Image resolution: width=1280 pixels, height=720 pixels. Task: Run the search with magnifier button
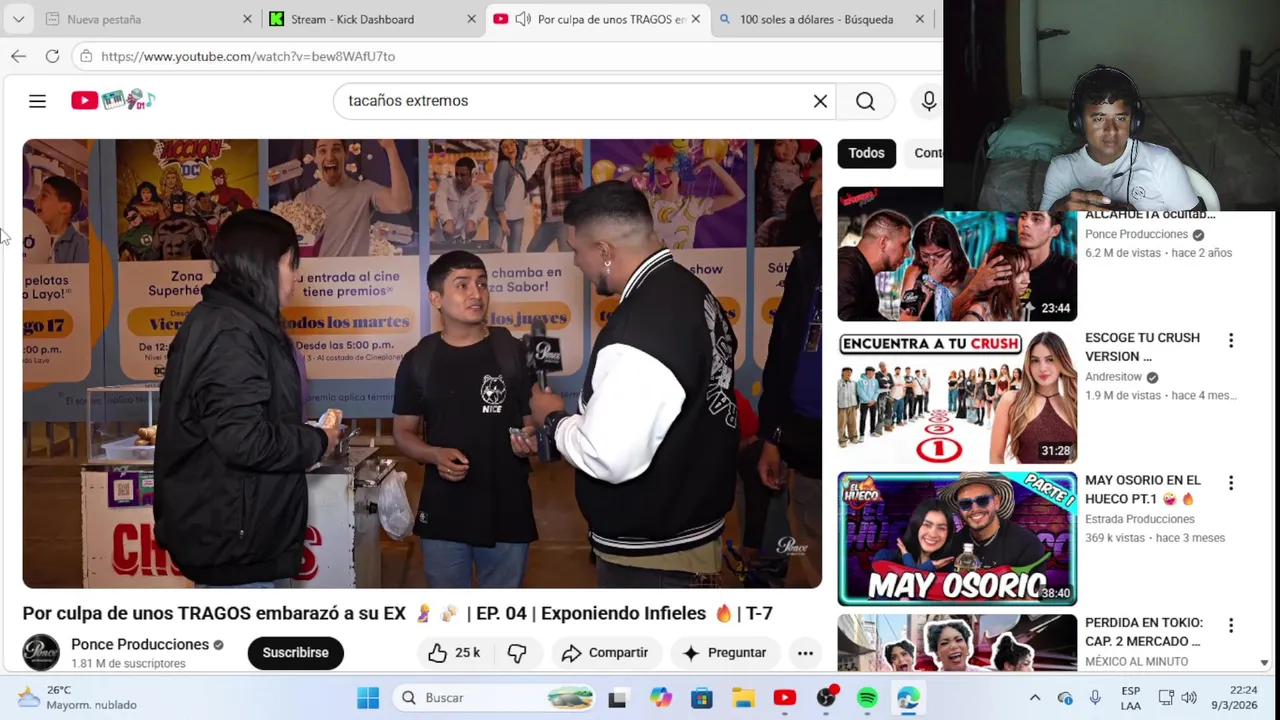pyautogui.click(x=865, y=101)
